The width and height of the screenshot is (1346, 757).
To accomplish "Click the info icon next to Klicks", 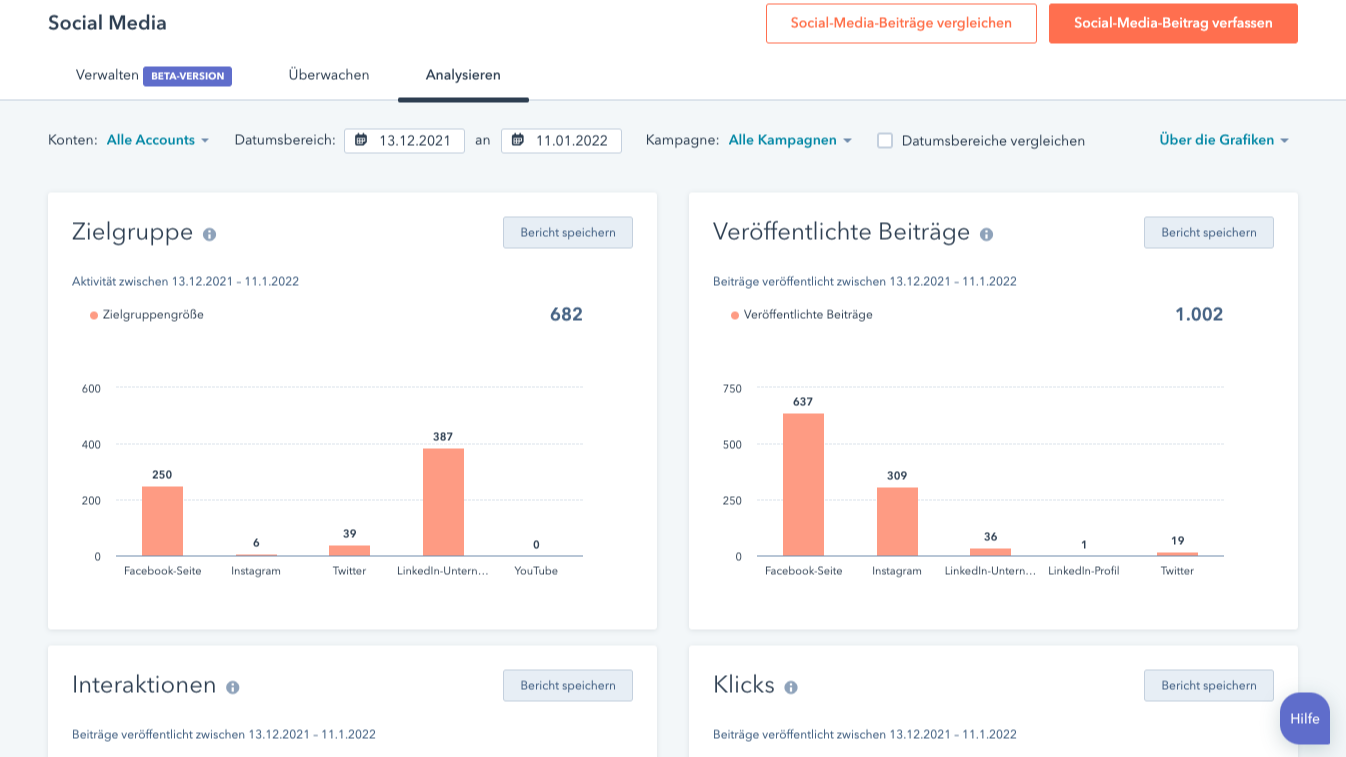I will (792, 686).
